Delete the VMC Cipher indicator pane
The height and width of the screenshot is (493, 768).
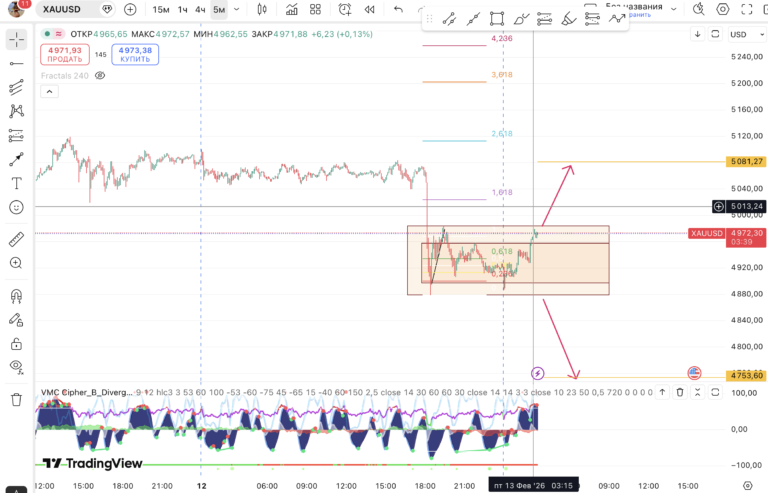(680, 392)
